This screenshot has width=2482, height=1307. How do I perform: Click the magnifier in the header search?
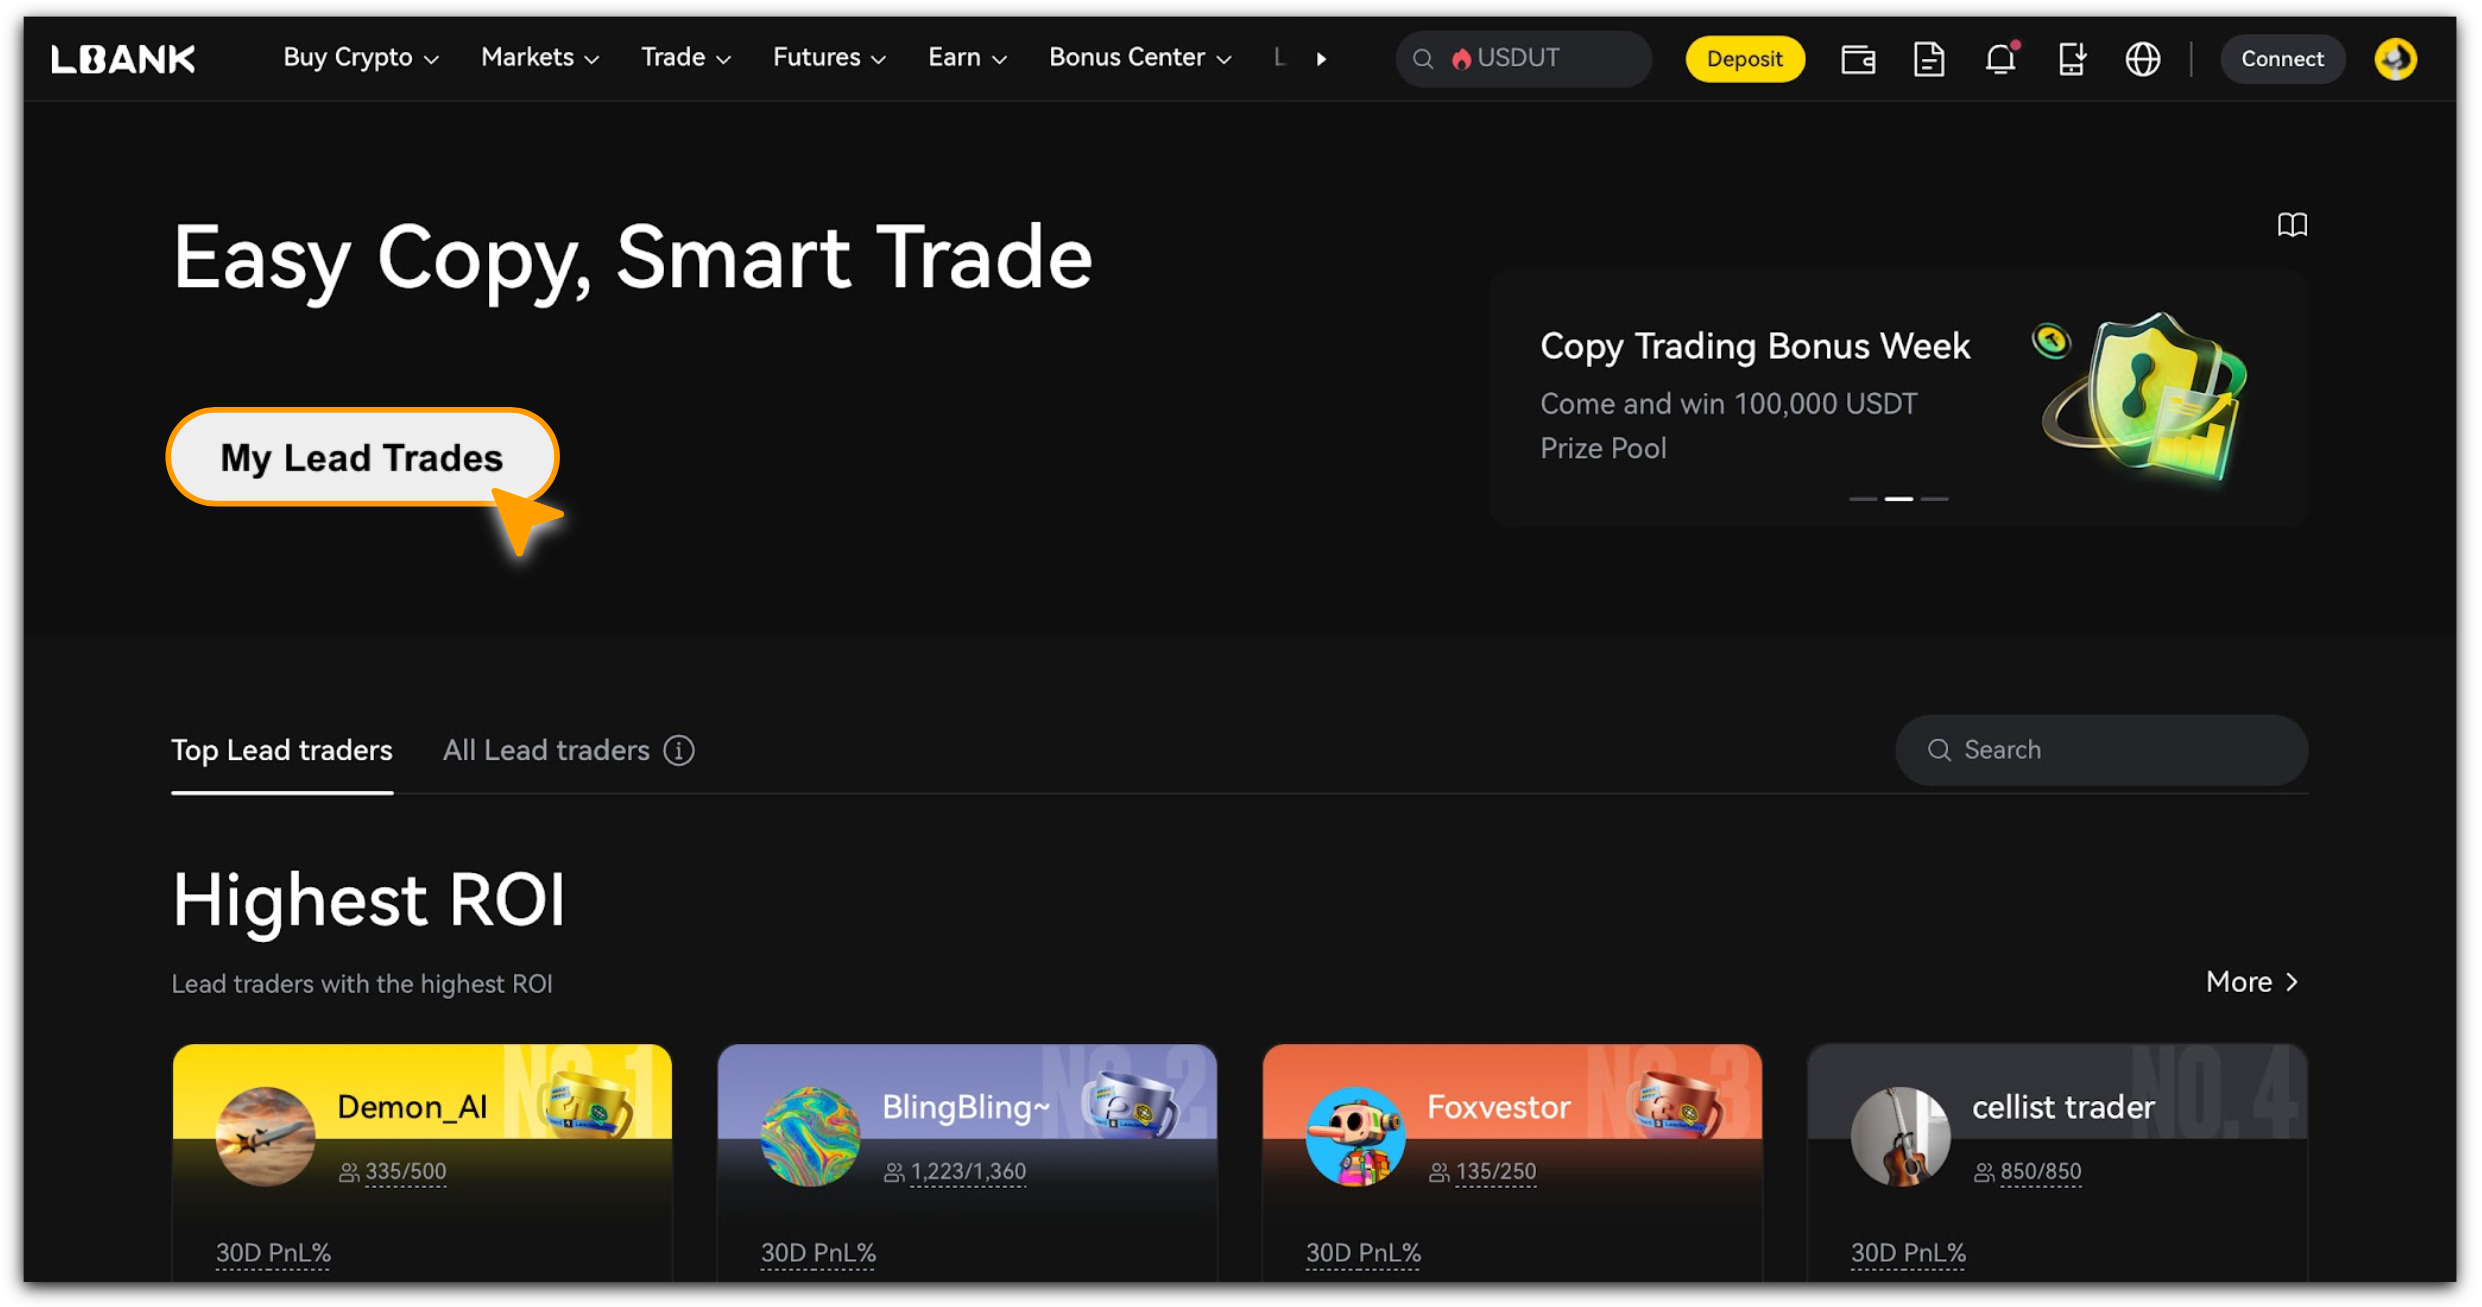1422,59
